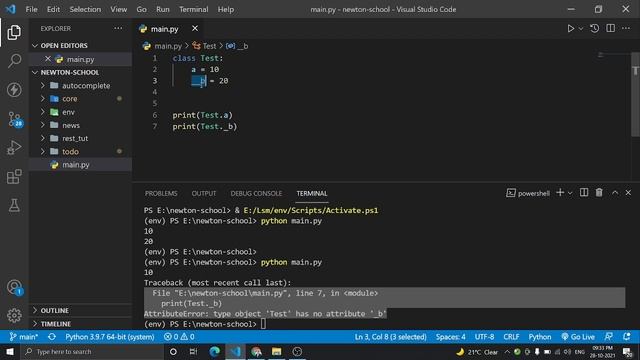Expand the env folder
The image size is (640, 360).
click(80, 112)
